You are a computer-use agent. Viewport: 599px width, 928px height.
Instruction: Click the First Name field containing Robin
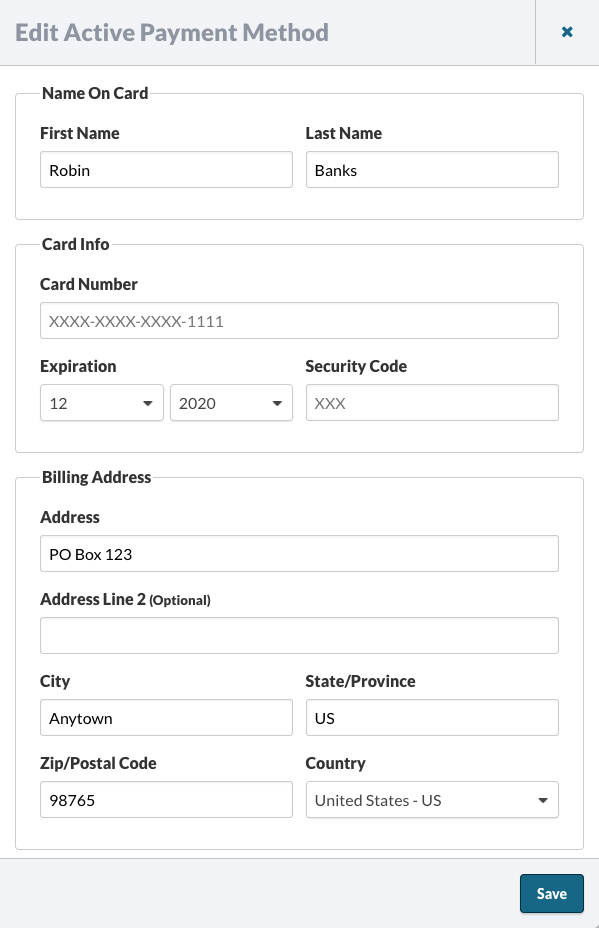point(166,170)
